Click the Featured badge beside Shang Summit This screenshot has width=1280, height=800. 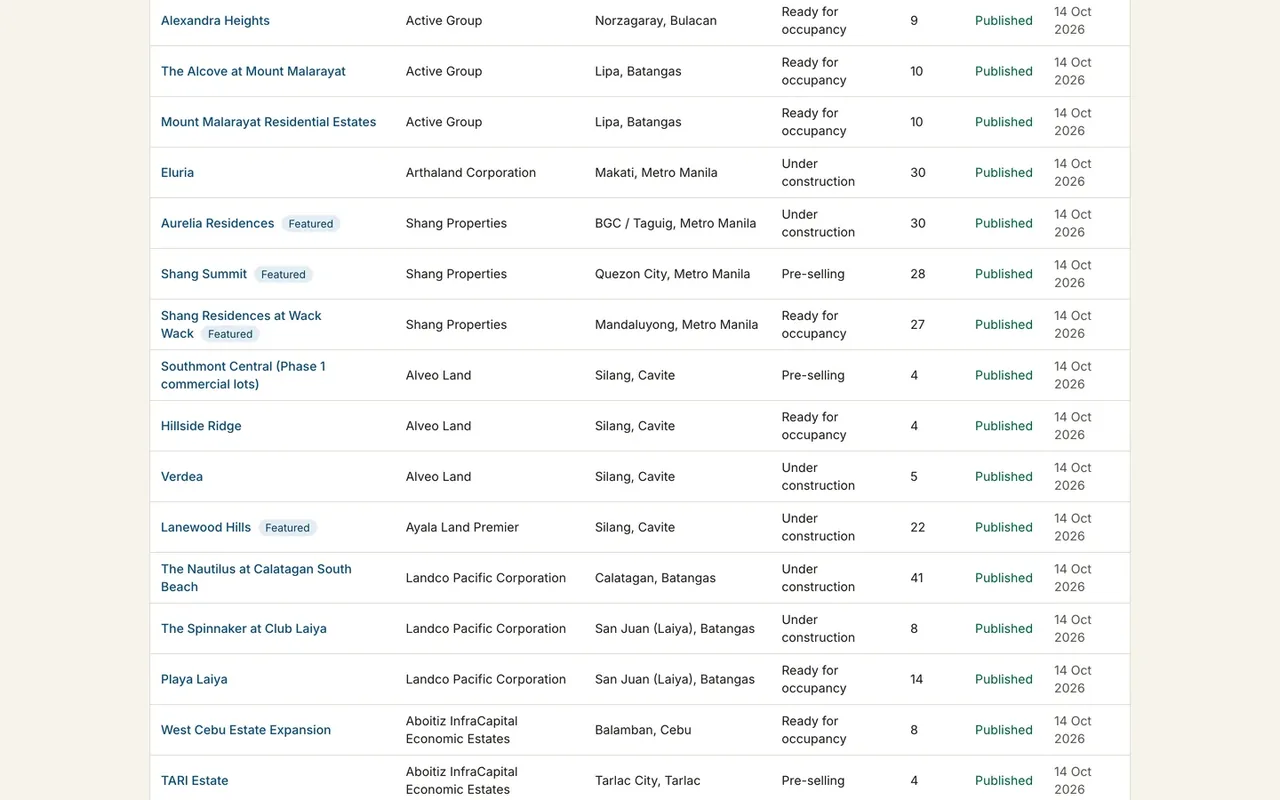tap(284, 274)
